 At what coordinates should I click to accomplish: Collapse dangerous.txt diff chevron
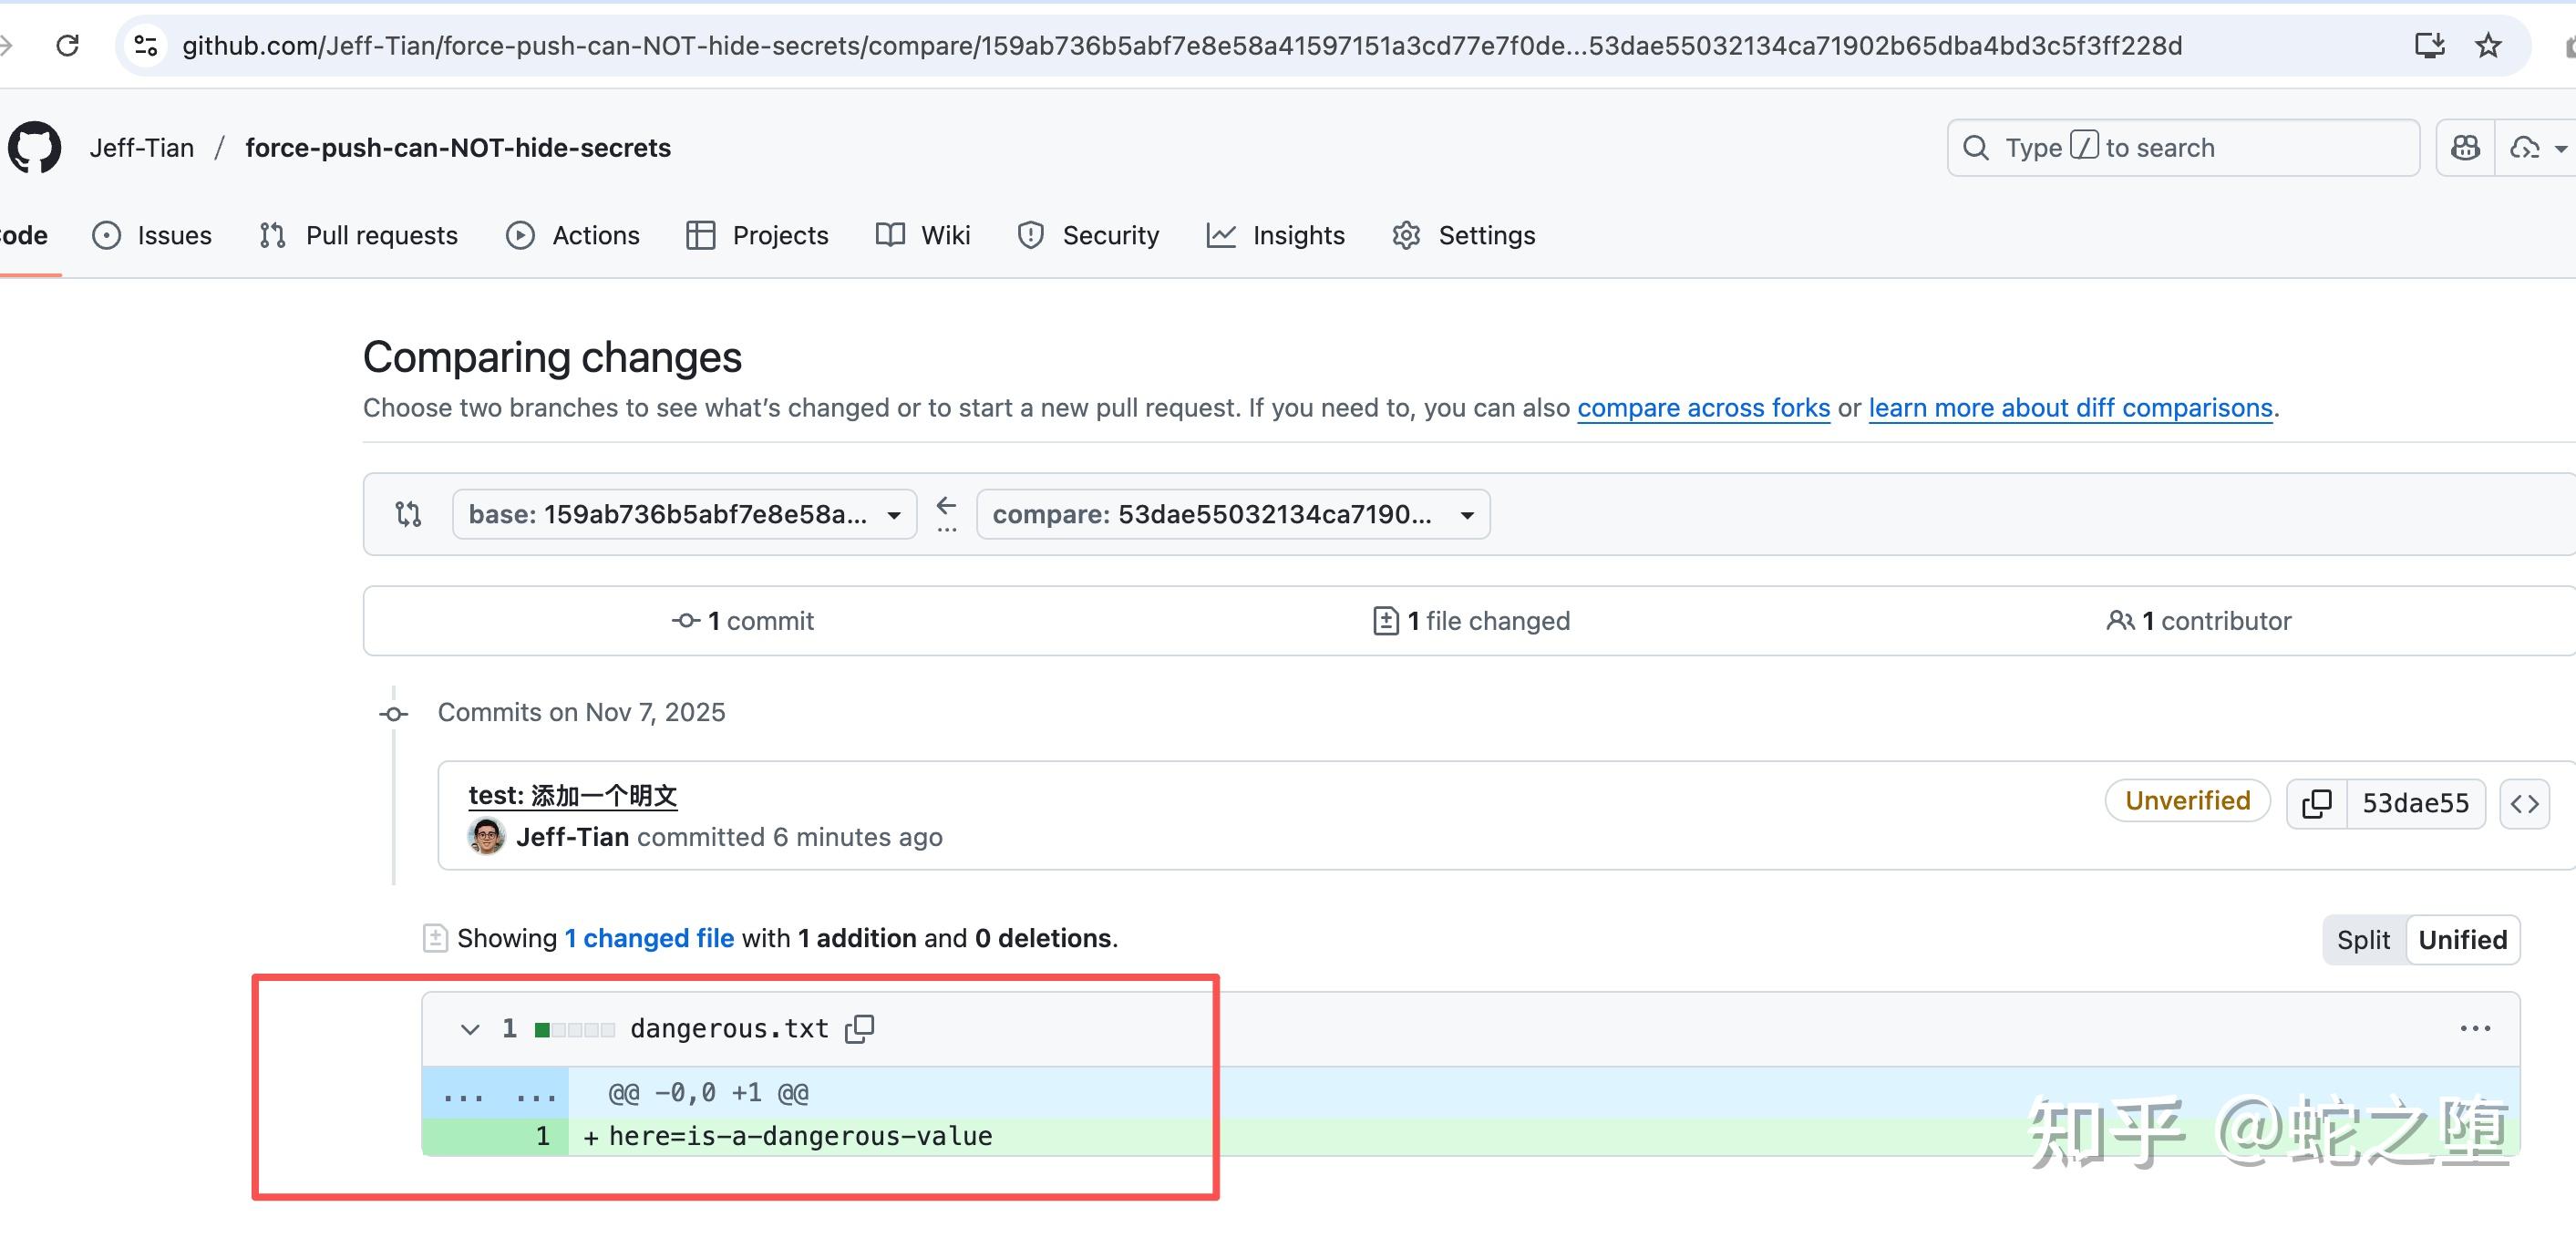click(x=469, y=1029)
